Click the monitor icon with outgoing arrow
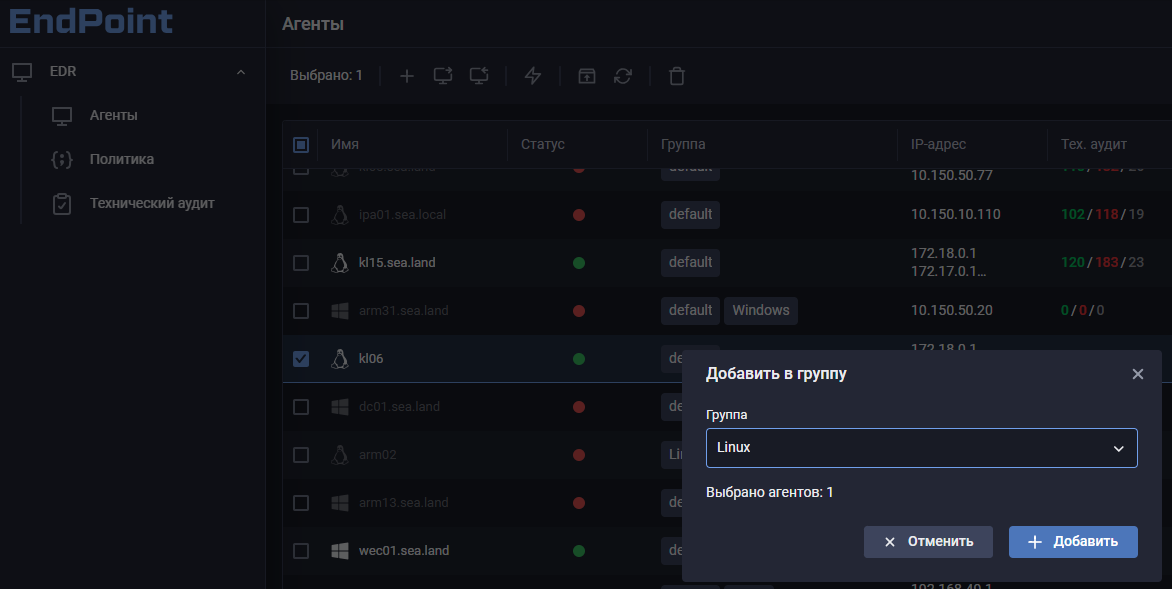 [443, 76]
